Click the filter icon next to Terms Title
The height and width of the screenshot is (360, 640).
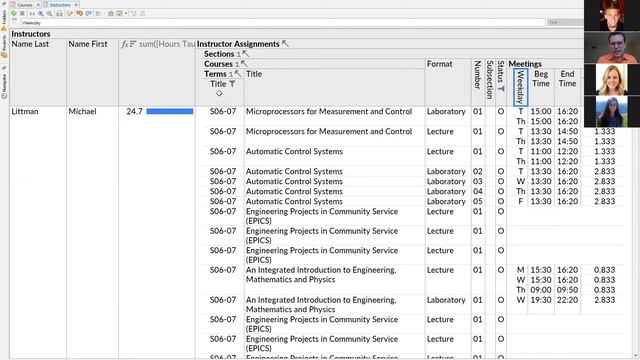232,84
